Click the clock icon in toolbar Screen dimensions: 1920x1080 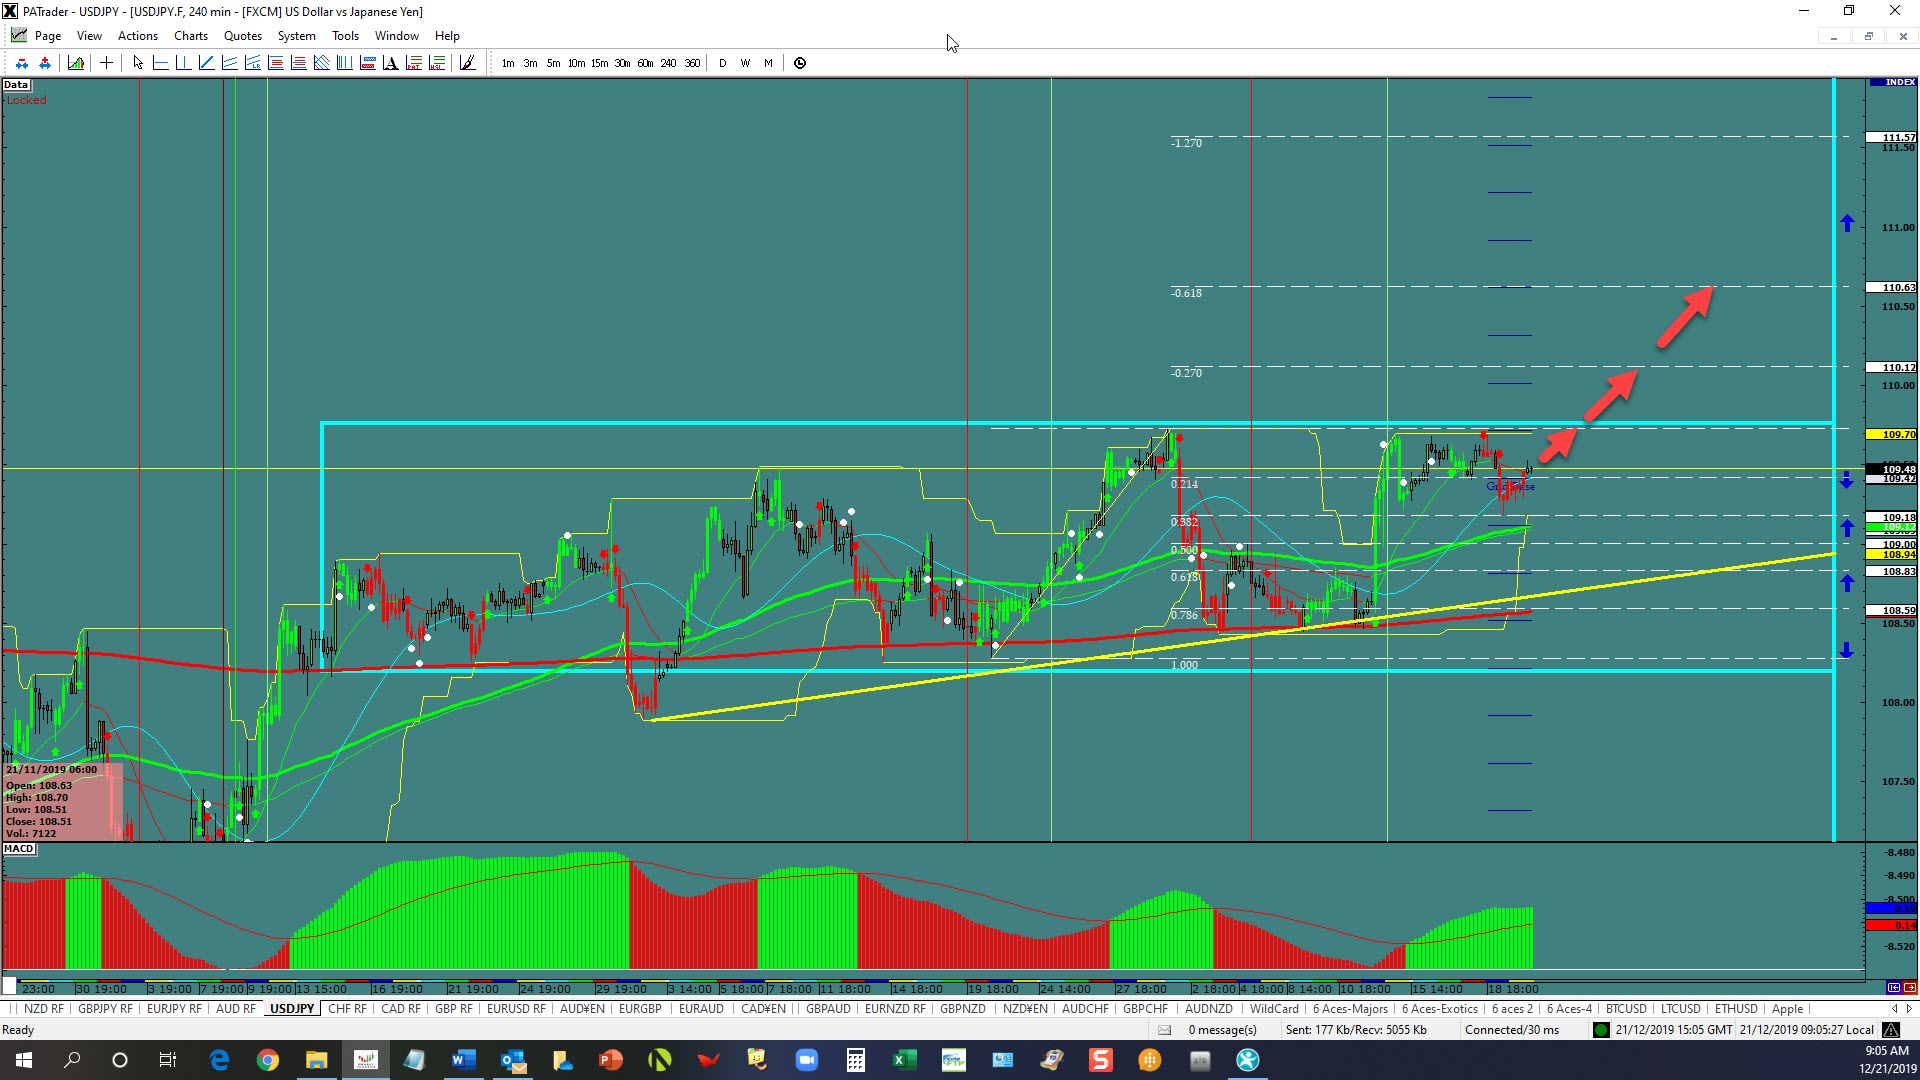(800, 63)
